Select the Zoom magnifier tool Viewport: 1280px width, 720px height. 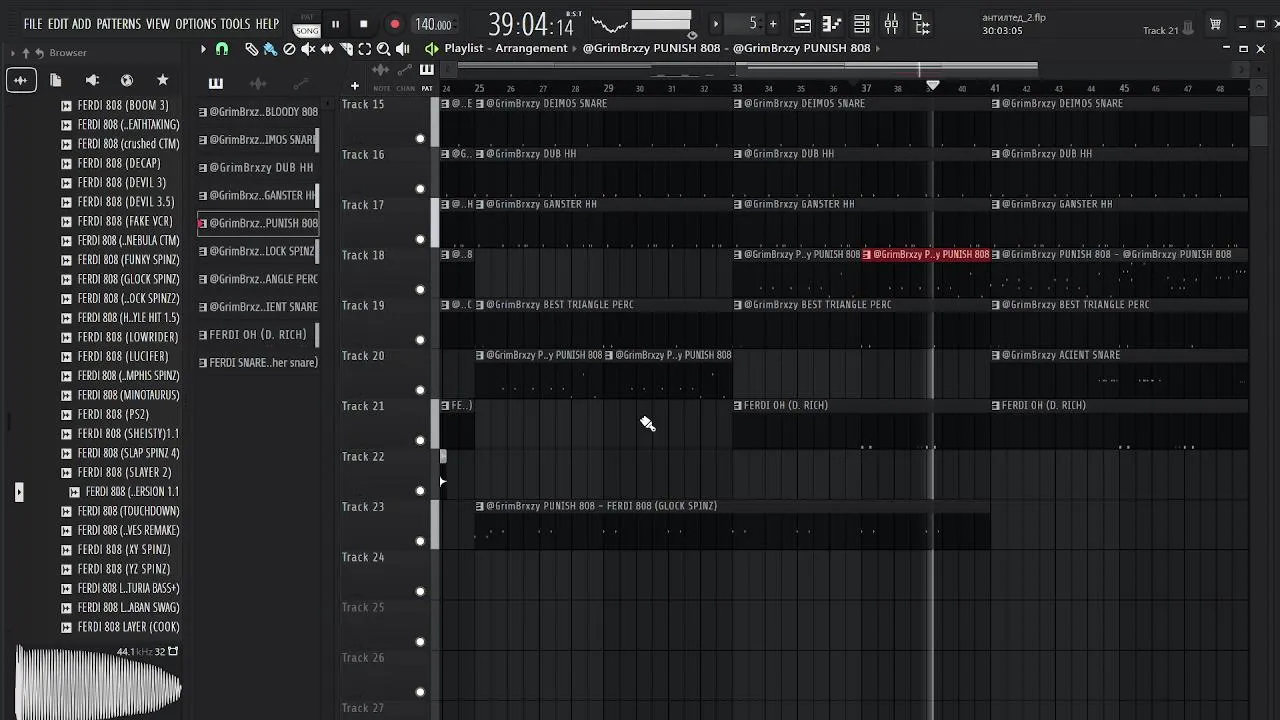383,48
